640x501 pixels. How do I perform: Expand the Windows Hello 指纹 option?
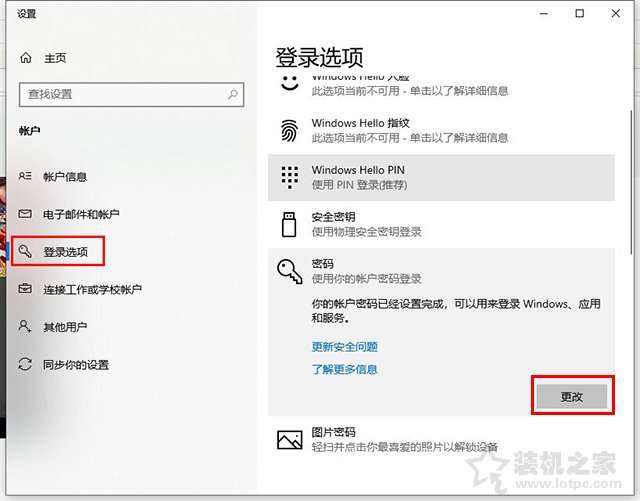[441, 131]
